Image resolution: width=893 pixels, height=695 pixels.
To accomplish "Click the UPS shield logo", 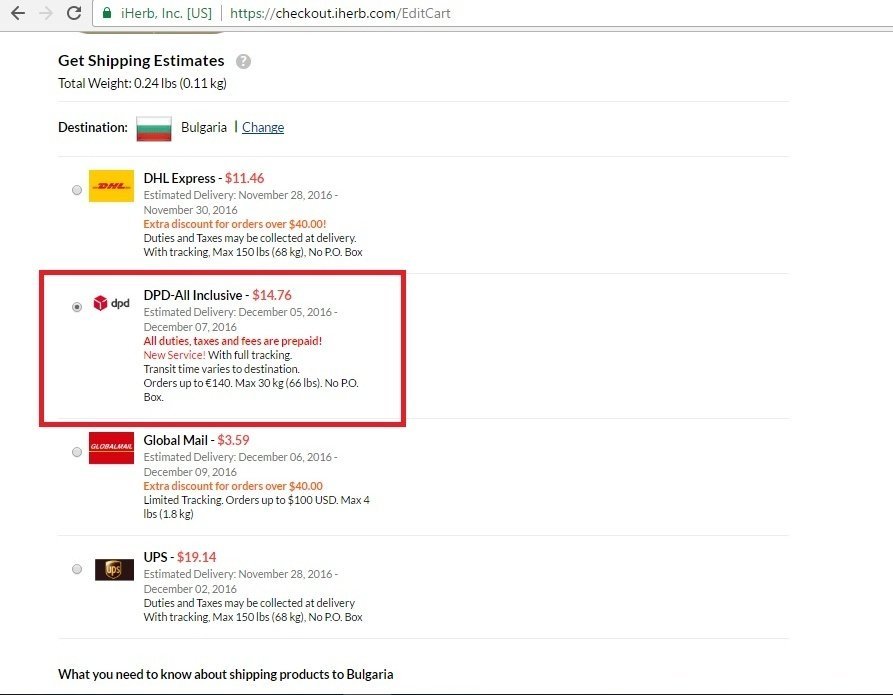I will tap(113, 569).
